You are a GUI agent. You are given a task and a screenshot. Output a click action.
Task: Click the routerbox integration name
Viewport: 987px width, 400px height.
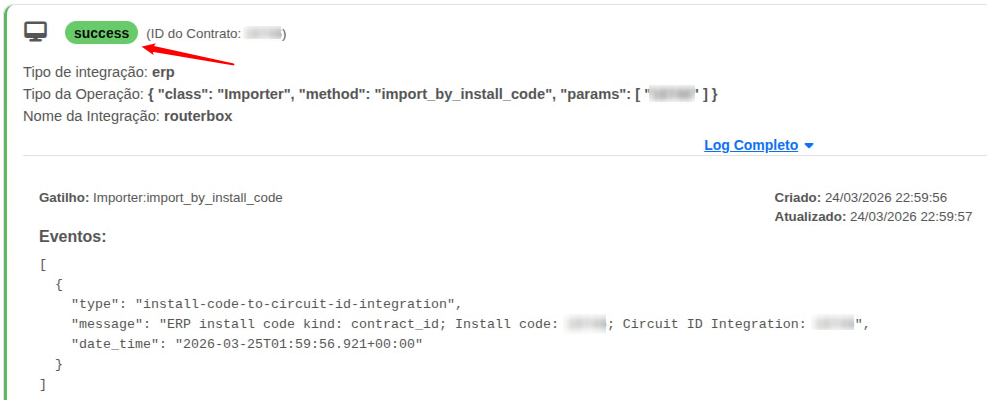[x=198, y=117]
